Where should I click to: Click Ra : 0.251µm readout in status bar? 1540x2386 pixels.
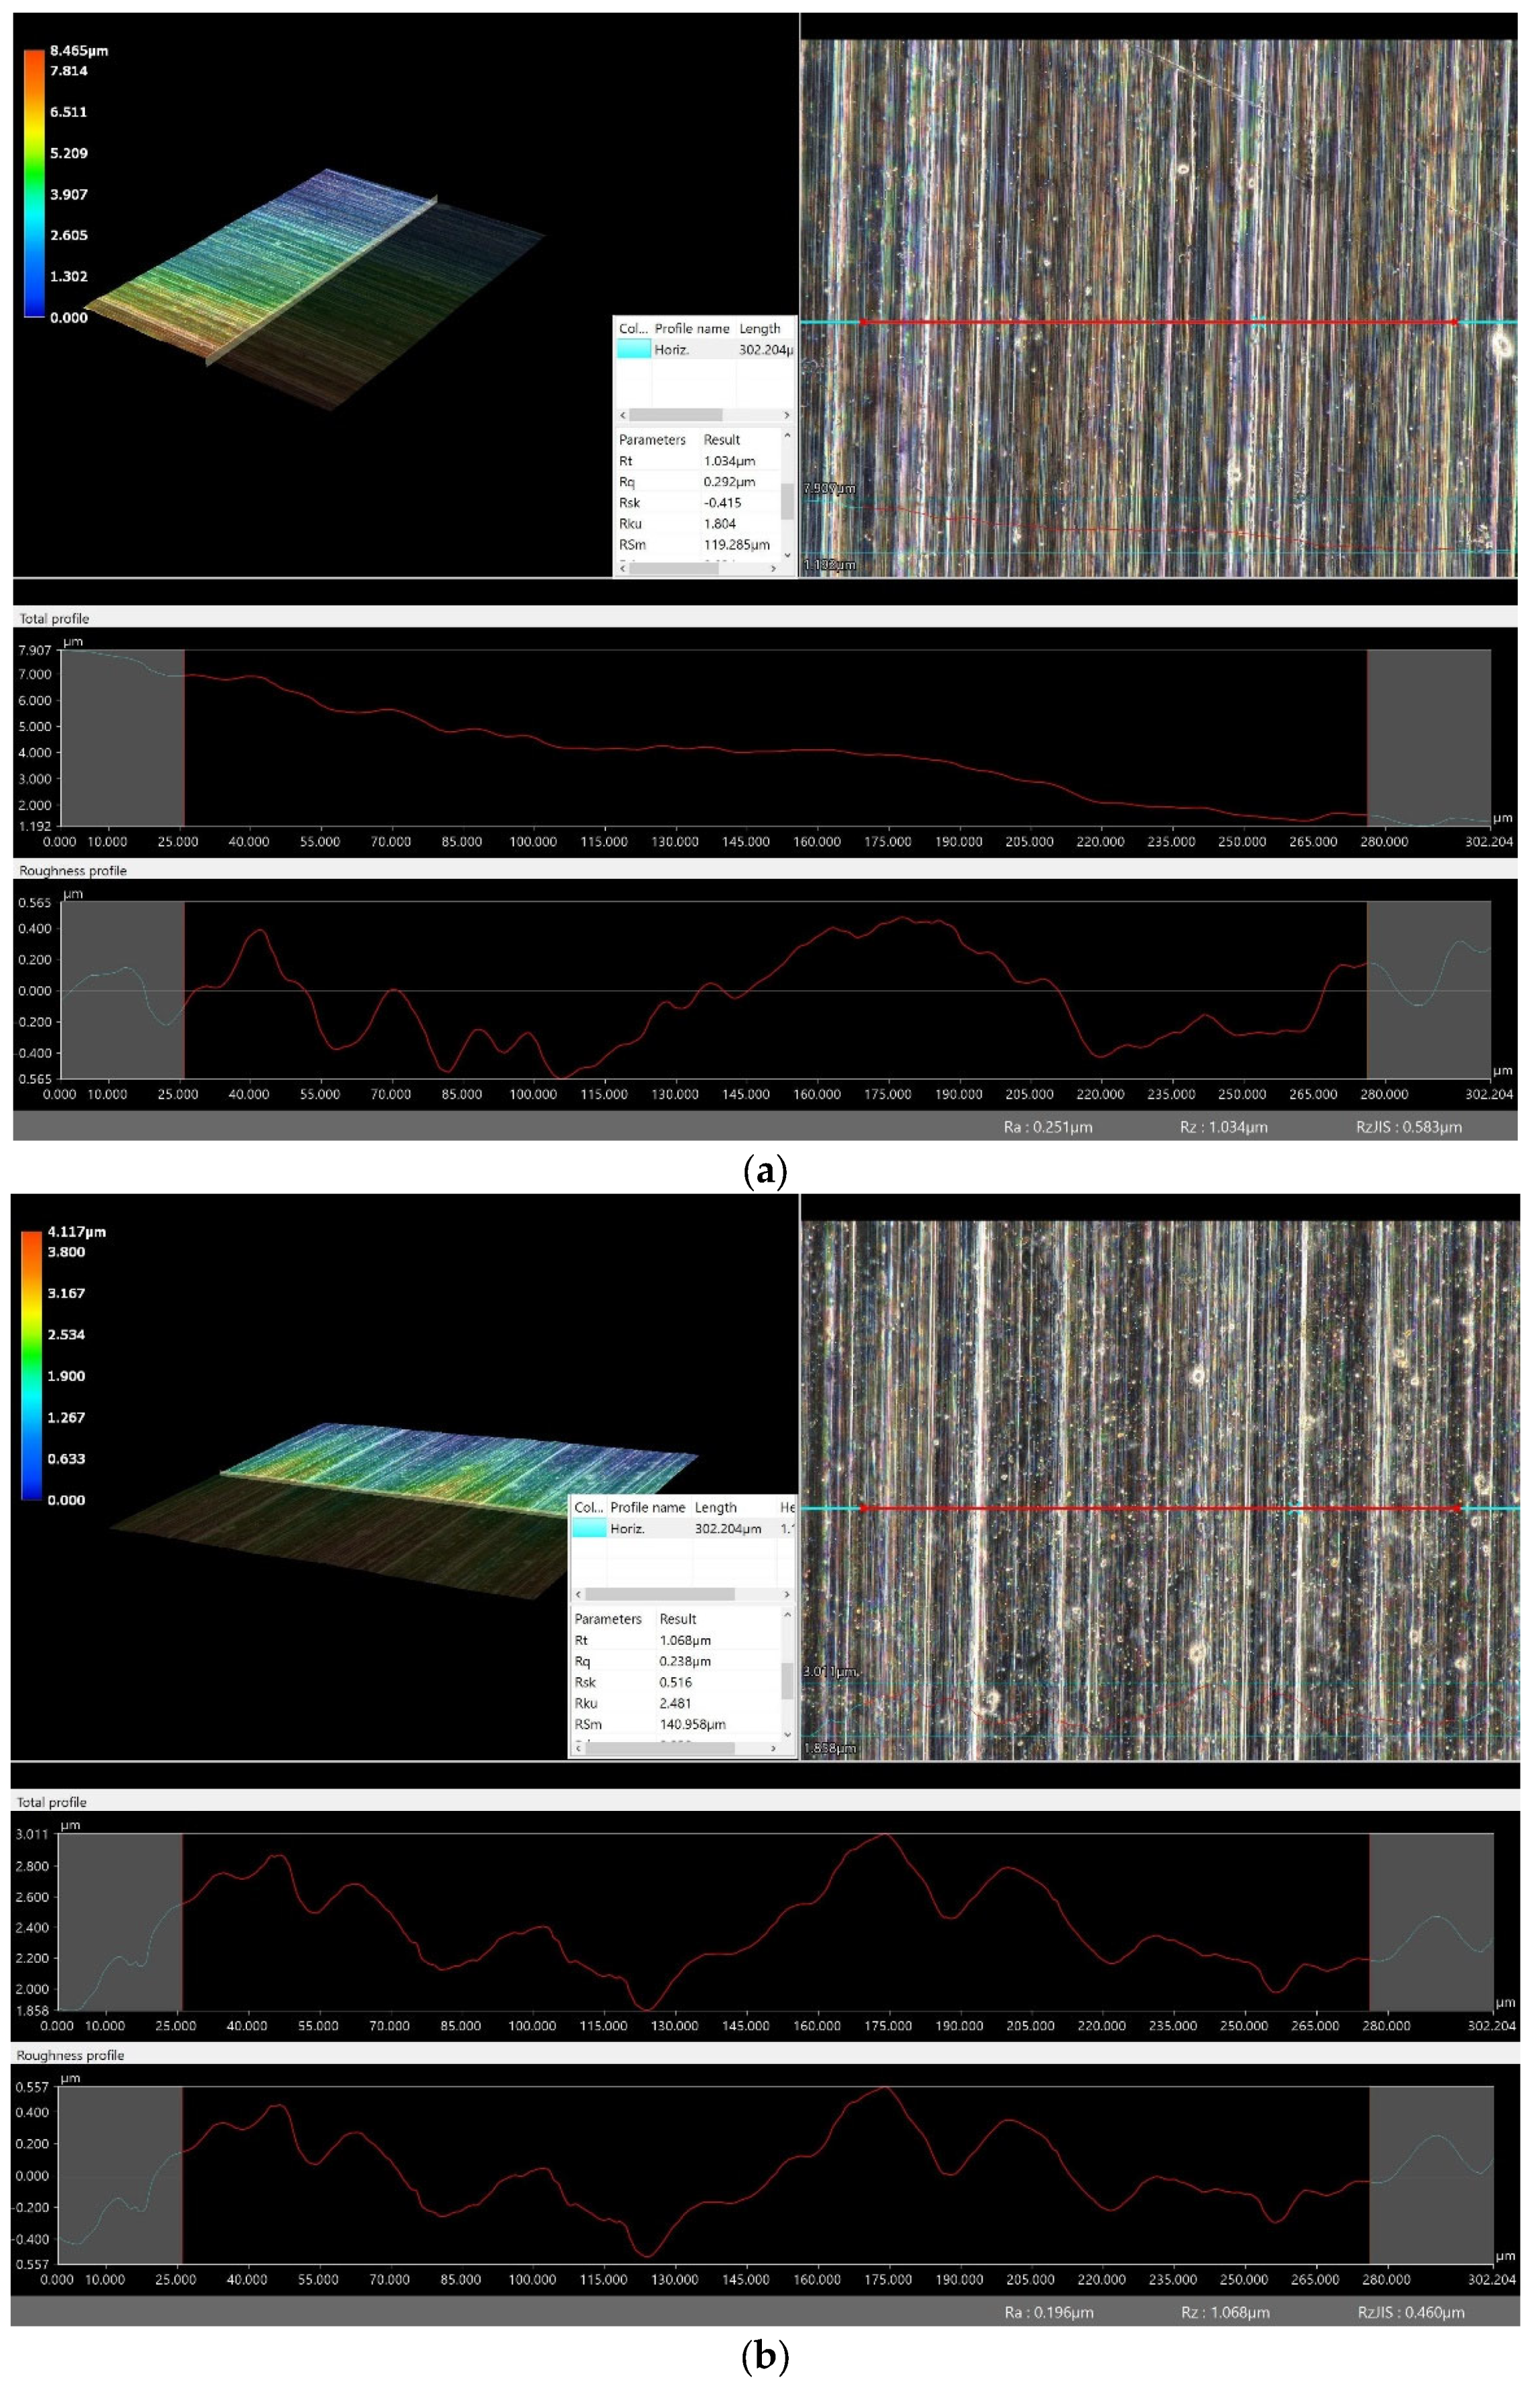pos(1047,1127)
